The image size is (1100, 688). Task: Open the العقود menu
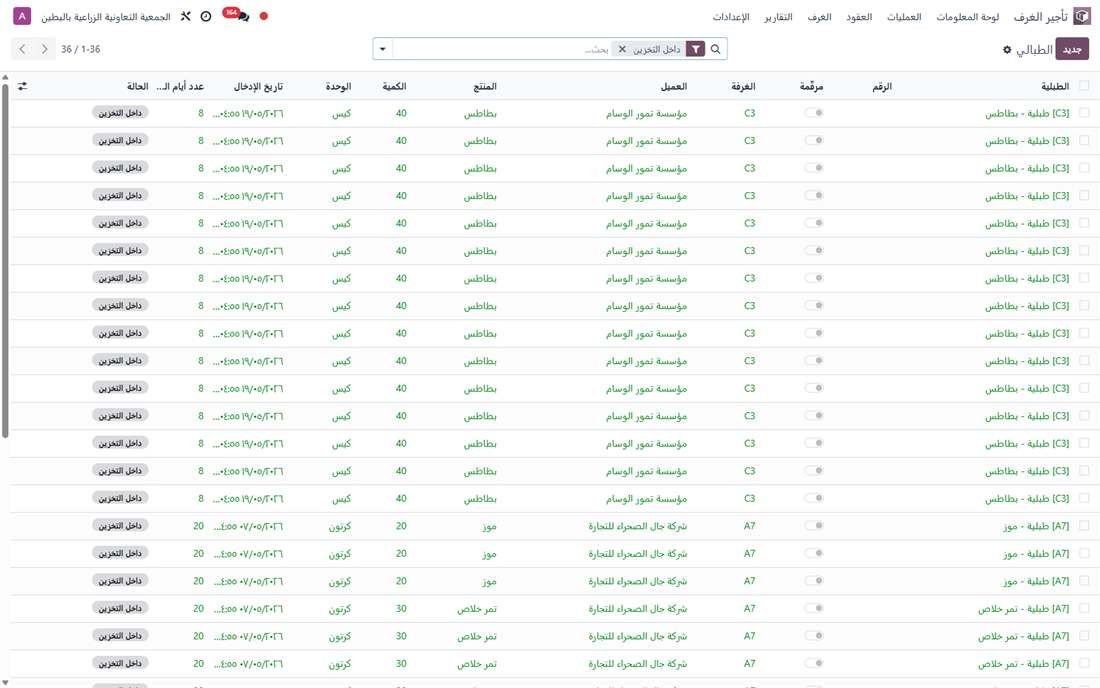[859, 16]
